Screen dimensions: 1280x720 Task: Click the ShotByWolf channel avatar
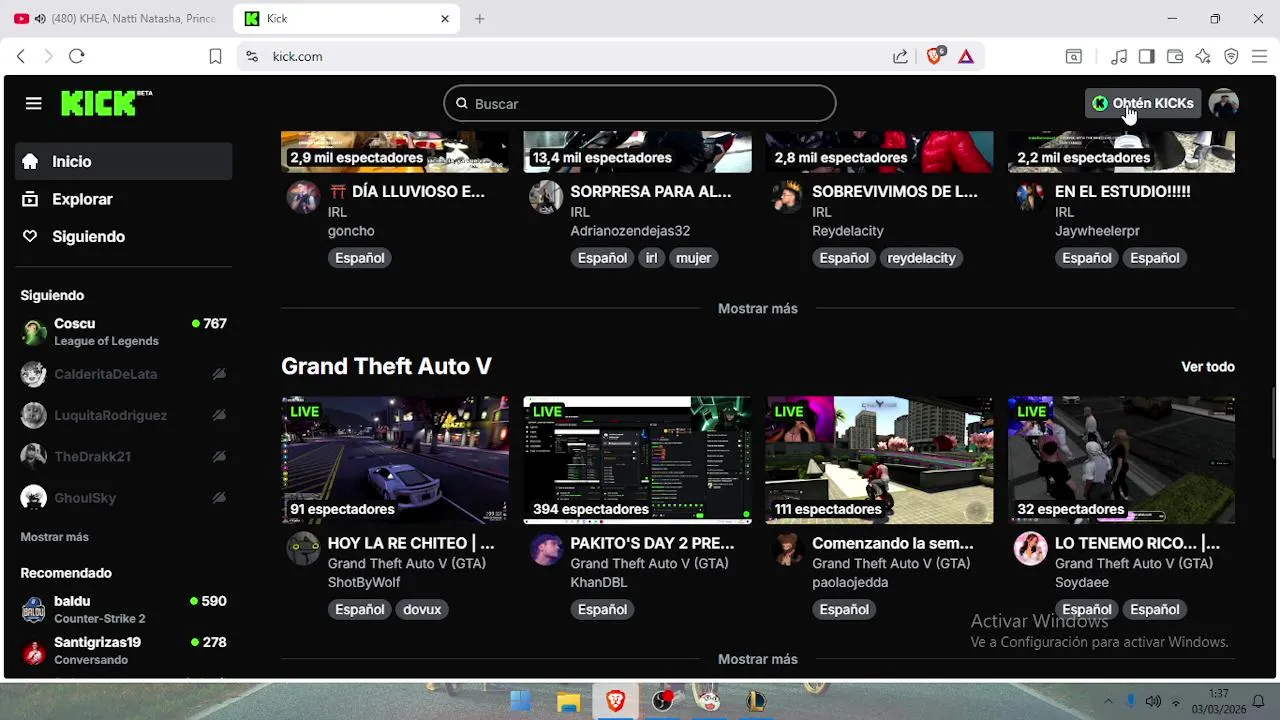click(x=303, y=549)
